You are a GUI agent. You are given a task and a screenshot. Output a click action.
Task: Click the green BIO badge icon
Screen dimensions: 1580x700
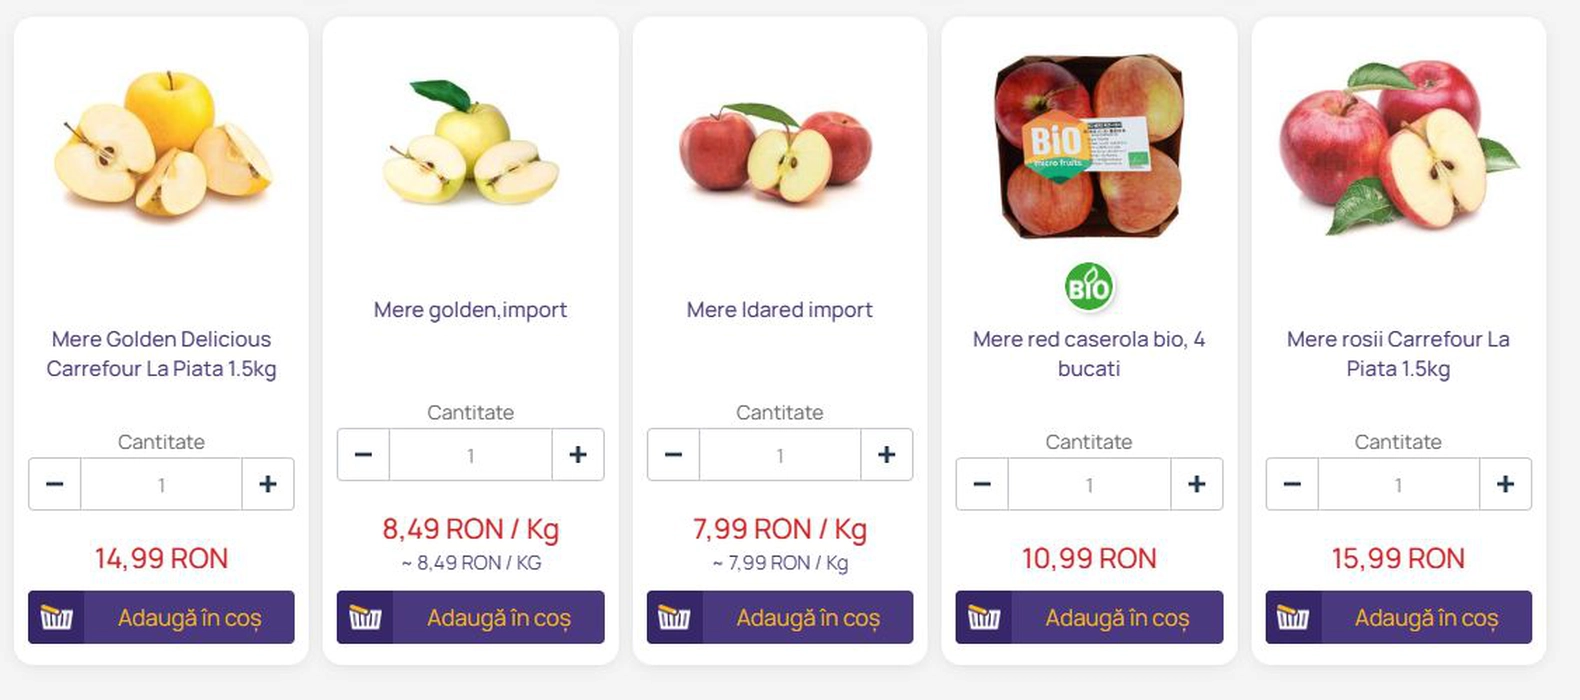(x=1089, y=288)
